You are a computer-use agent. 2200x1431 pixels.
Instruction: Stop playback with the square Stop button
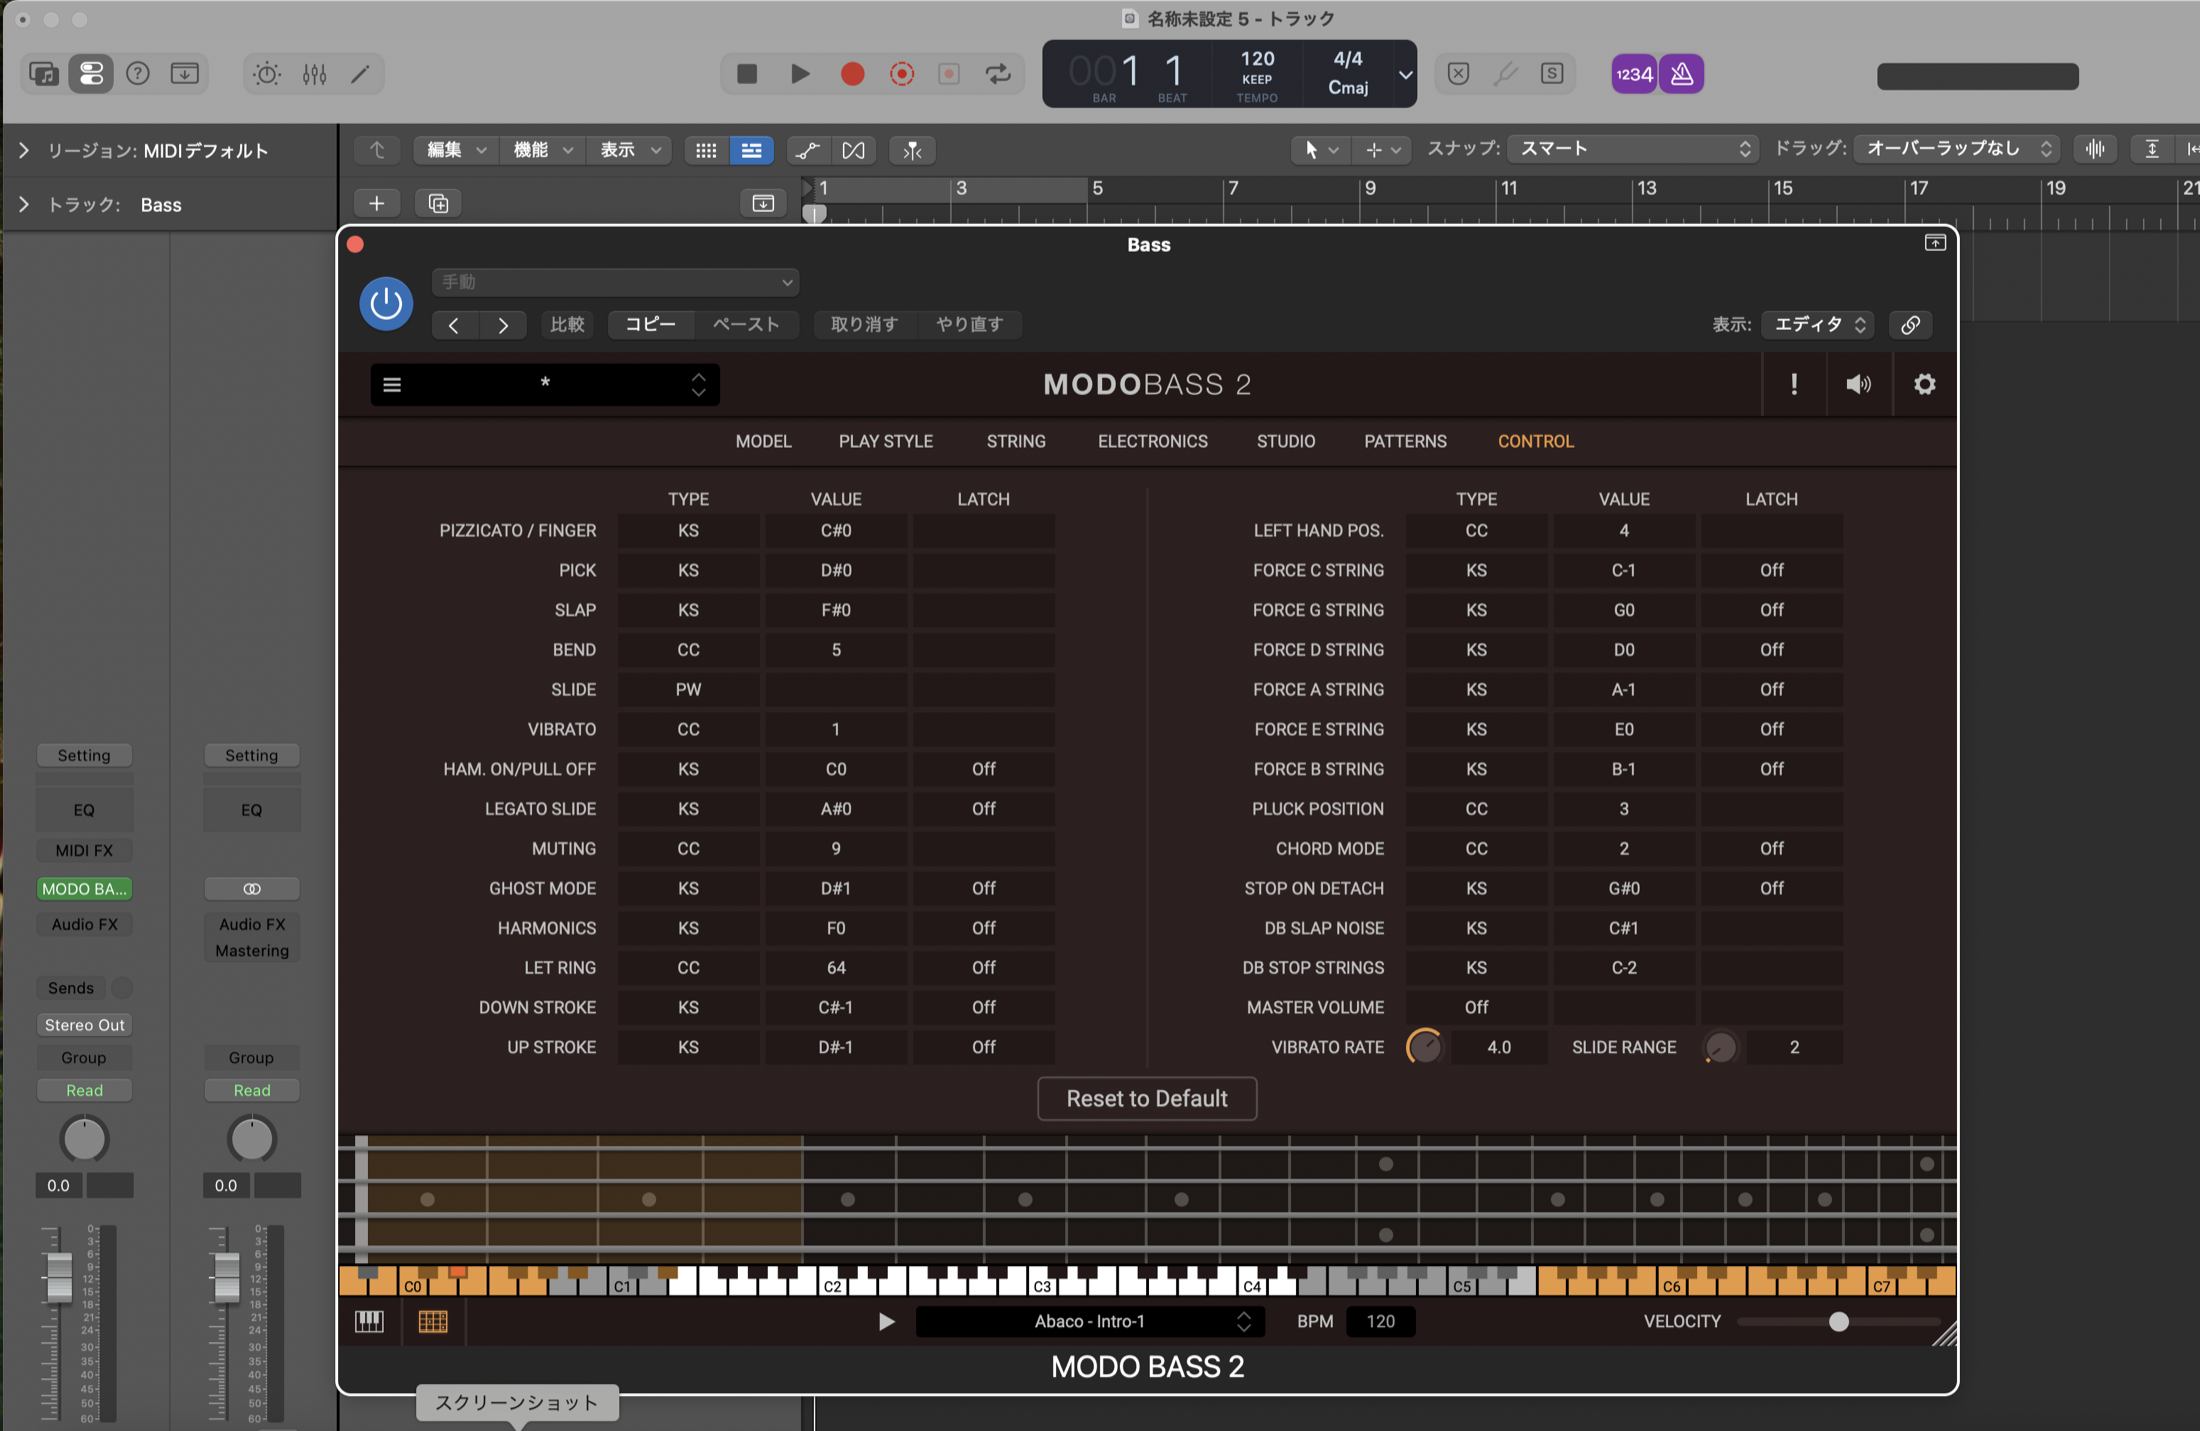point(747,74)
